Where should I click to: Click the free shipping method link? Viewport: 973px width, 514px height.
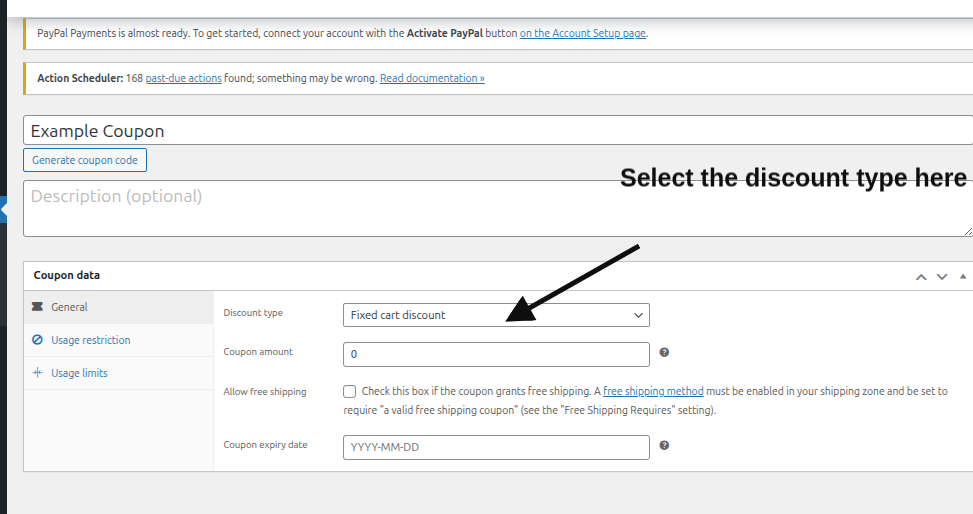pos(653,391)
